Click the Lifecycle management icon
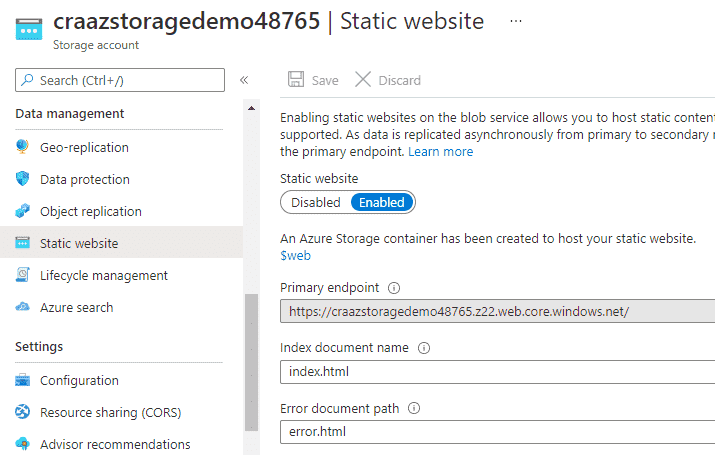This screenshot has height=455, width=715. 22,274
